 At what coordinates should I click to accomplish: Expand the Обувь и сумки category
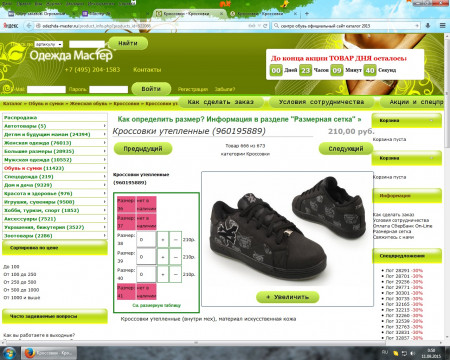(55, 168)
